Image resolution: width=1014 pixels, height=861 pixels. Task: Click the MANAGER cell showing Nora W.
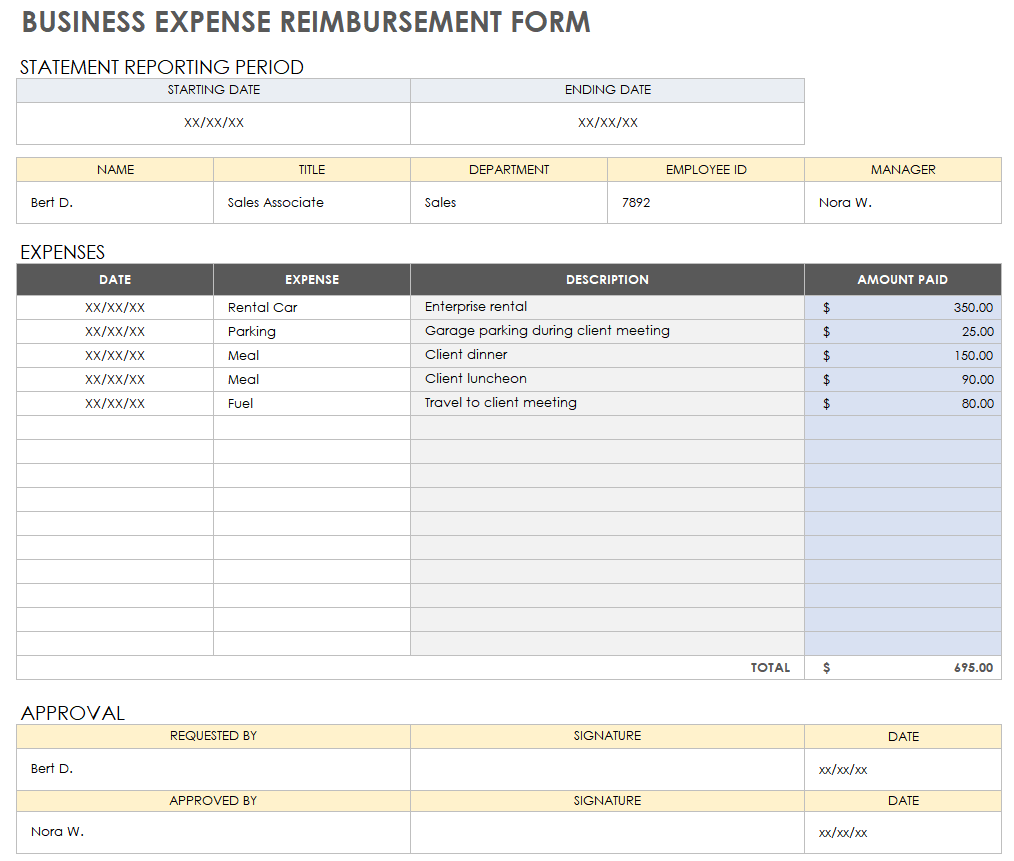(x=902, y=202)
